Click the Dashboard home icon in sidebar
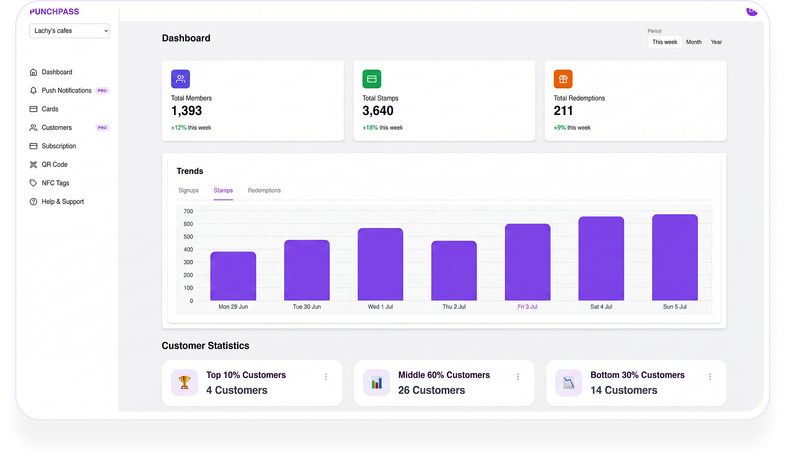 click(33, 72)
